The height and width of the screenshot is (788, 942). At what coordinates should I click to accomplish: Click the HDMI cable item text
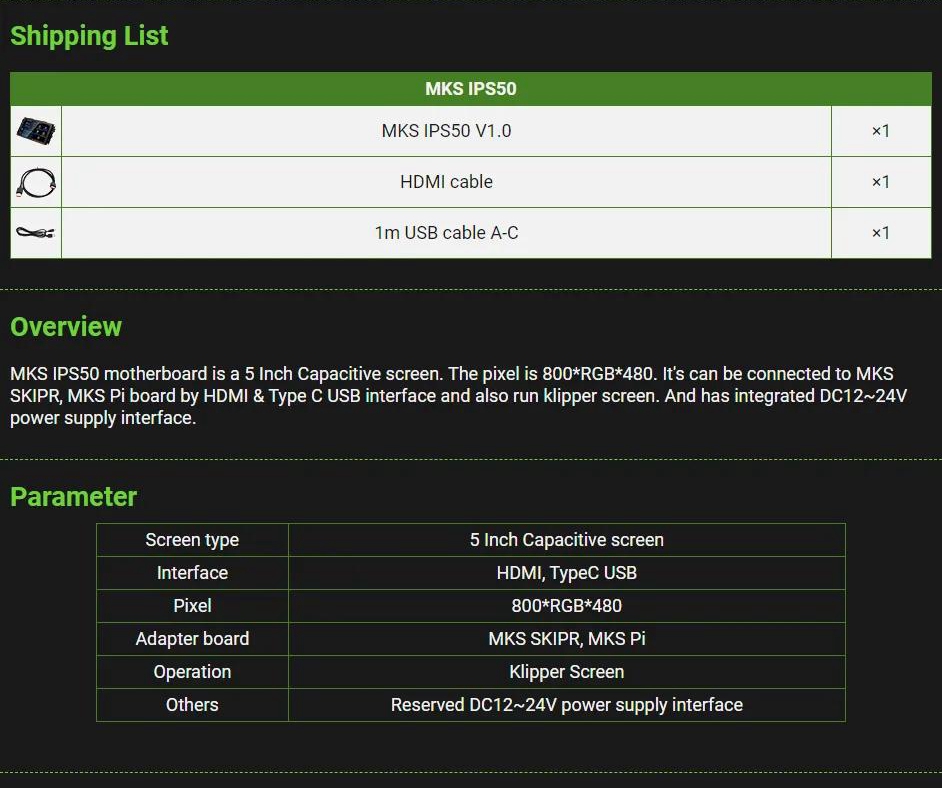click(x=446, y=182)
